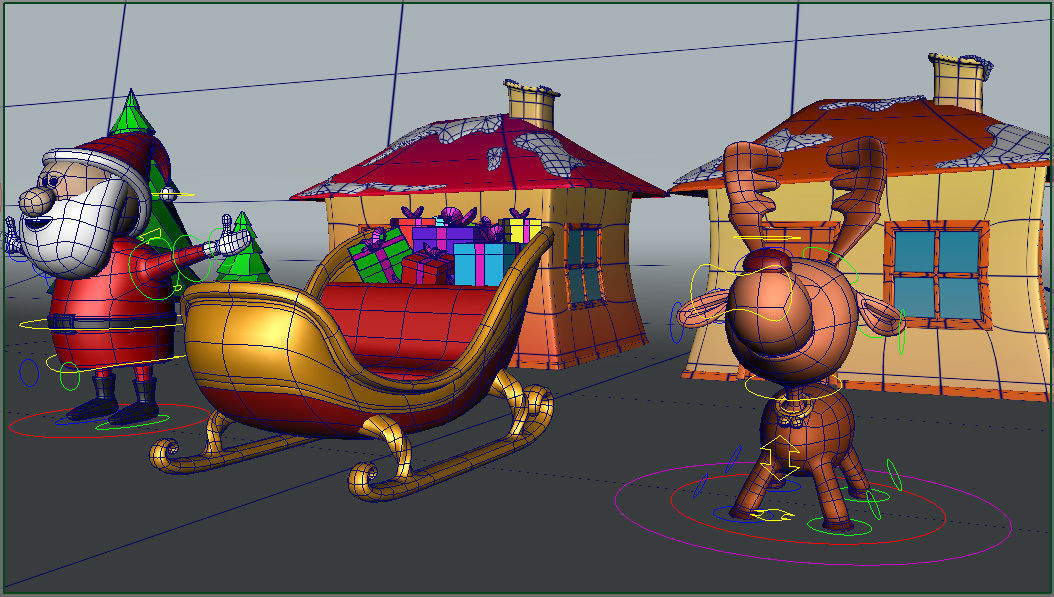Click the yellow halo control above reindeer's head
The width and height of the screenshot is (1054, 597).
[x=768, y=238]
